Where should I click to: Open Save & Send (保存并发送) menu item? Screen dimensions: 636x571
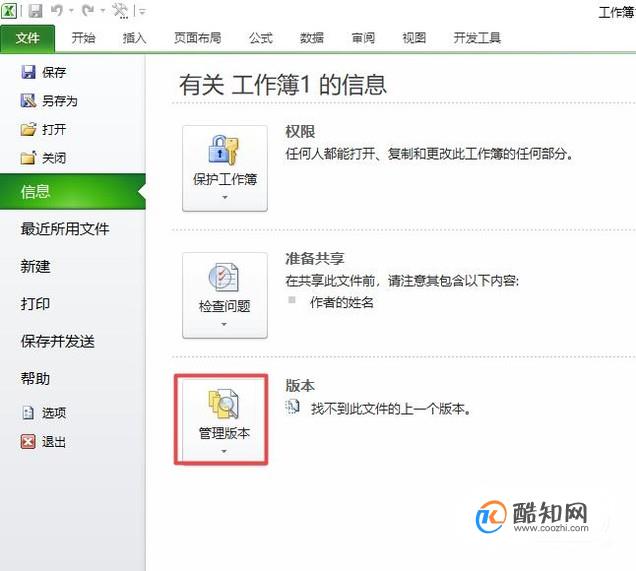(58, 341)
